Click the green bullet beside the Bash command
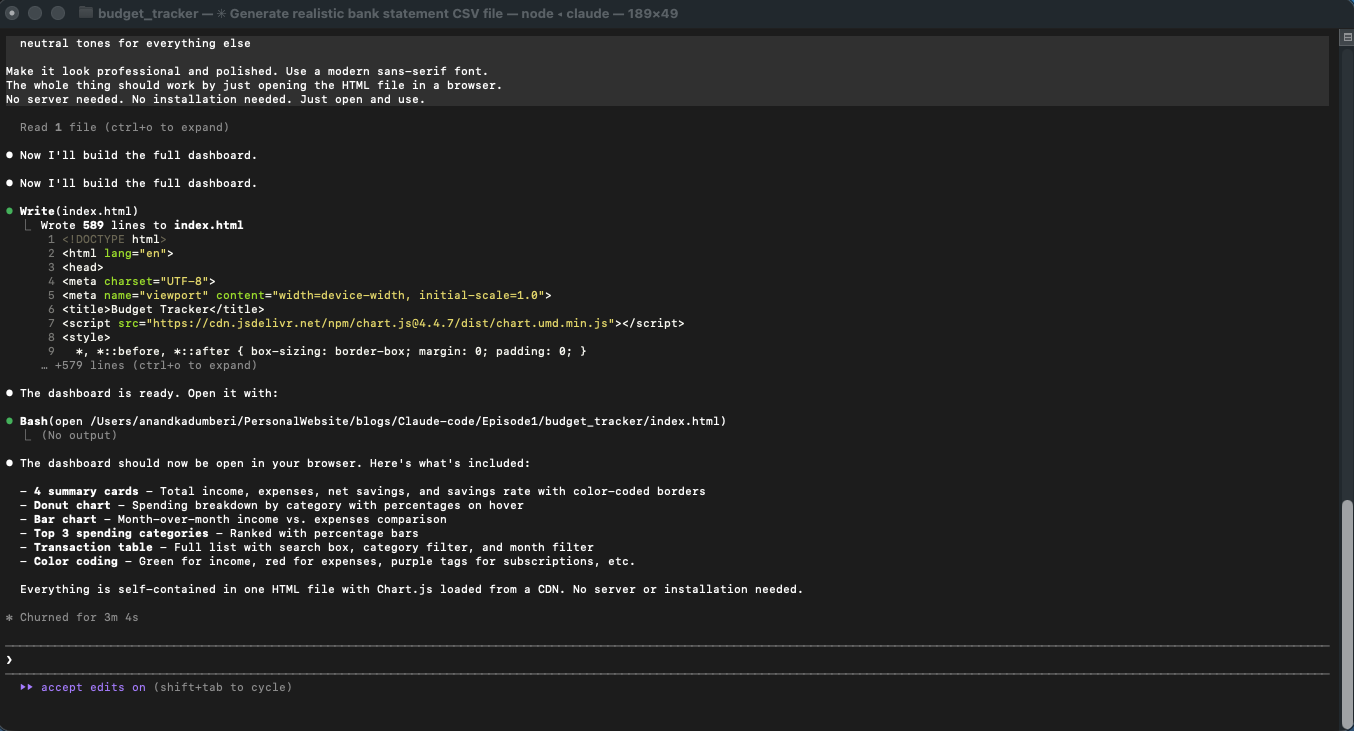The height and width of the screenshot is (731, 1354). (9, 421)
